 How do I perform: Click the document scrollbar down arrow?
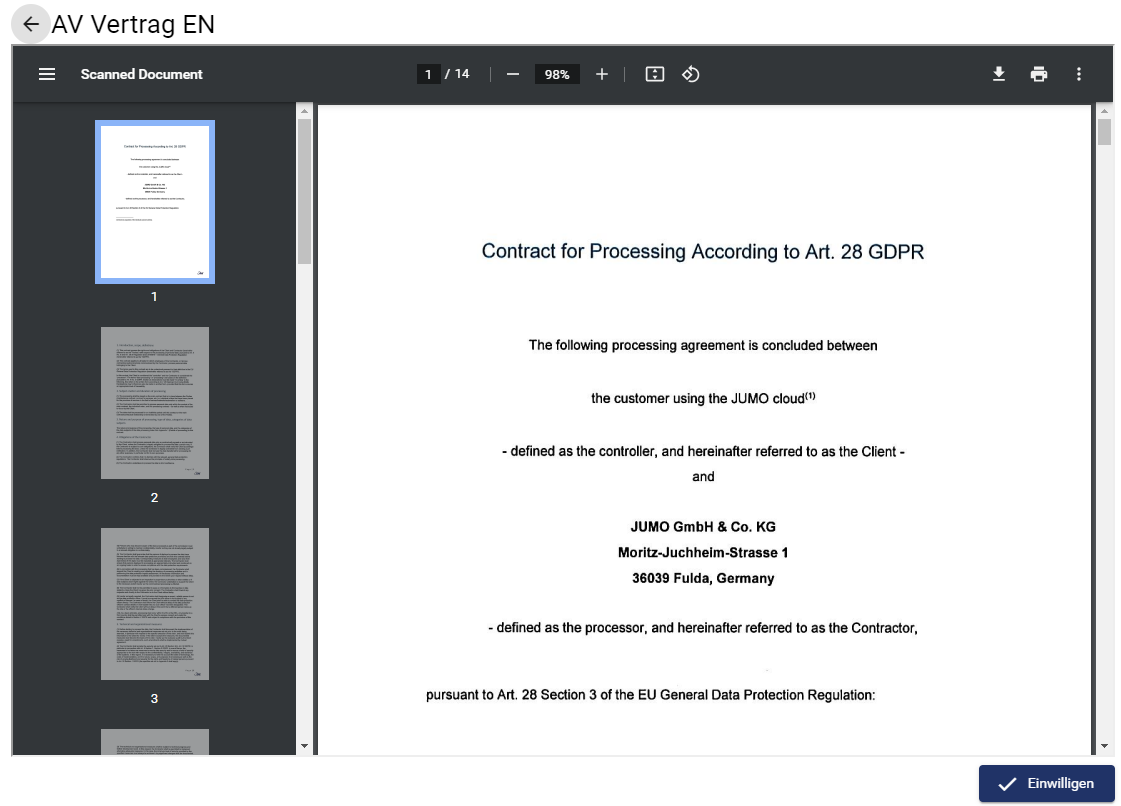1104,746
